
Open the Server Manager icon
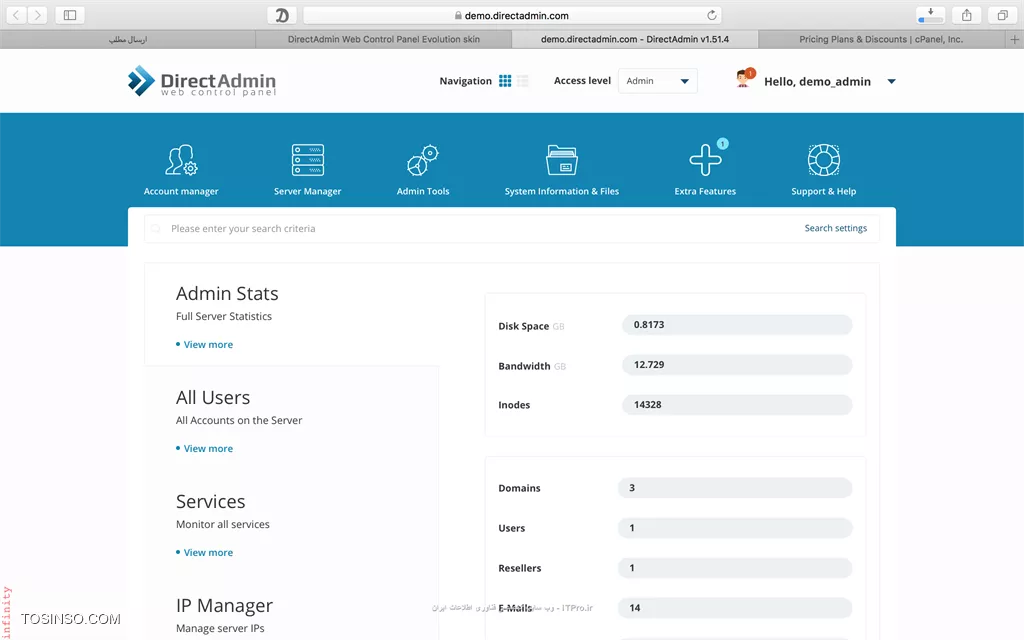point(308,160)
